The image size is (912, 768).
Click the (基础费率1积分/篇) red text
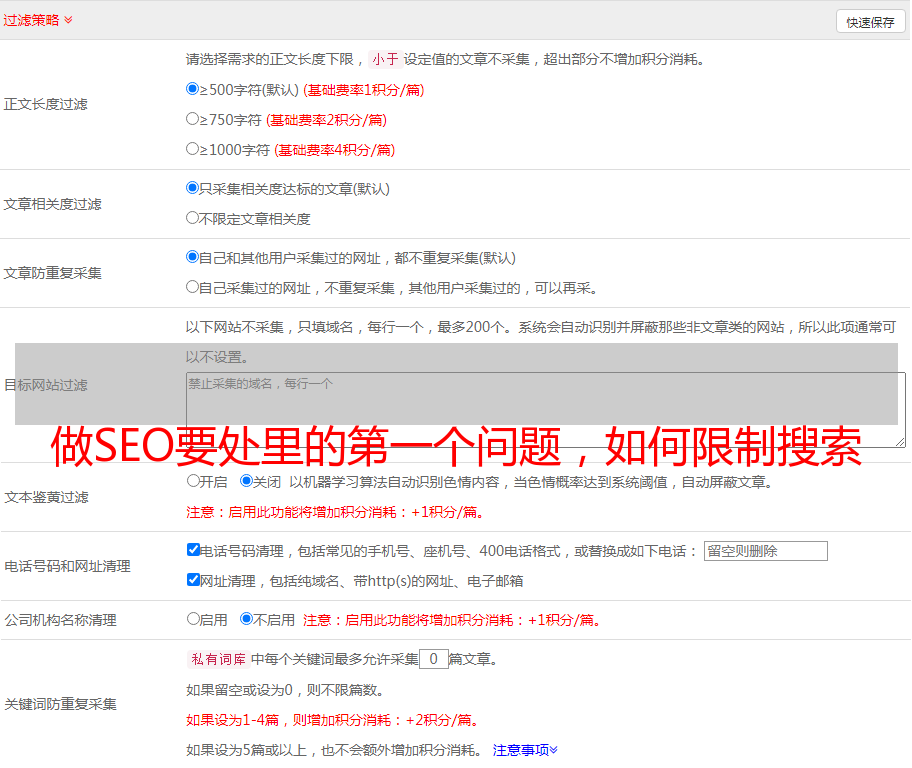[364, 90]
